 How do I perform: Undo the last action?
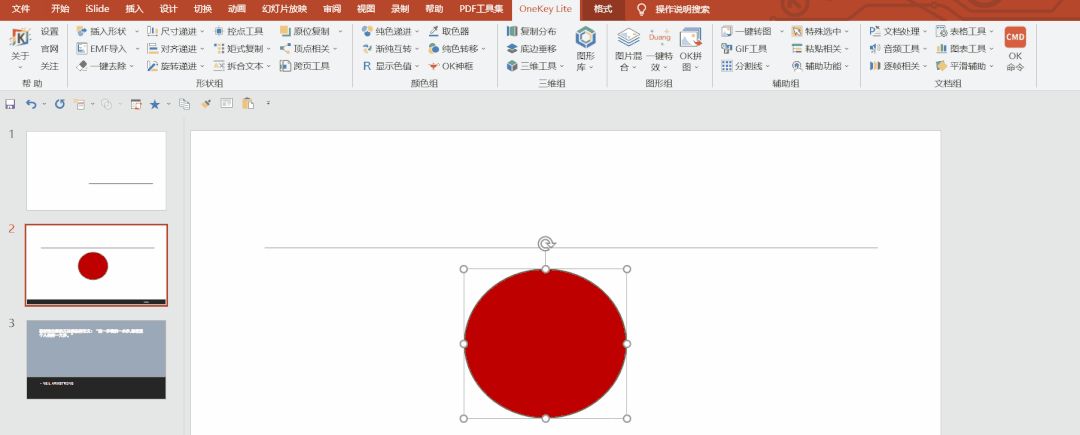[x=31, y=104]
